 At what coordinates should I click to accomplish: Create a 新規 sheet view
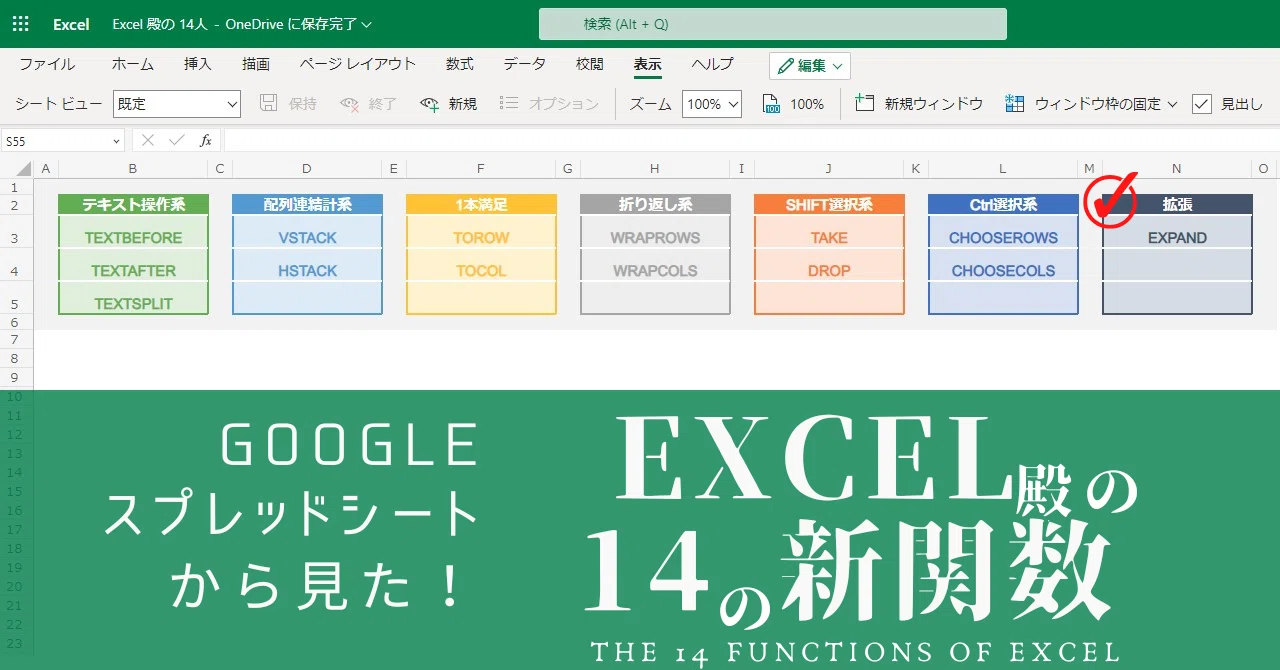point(449,104)
